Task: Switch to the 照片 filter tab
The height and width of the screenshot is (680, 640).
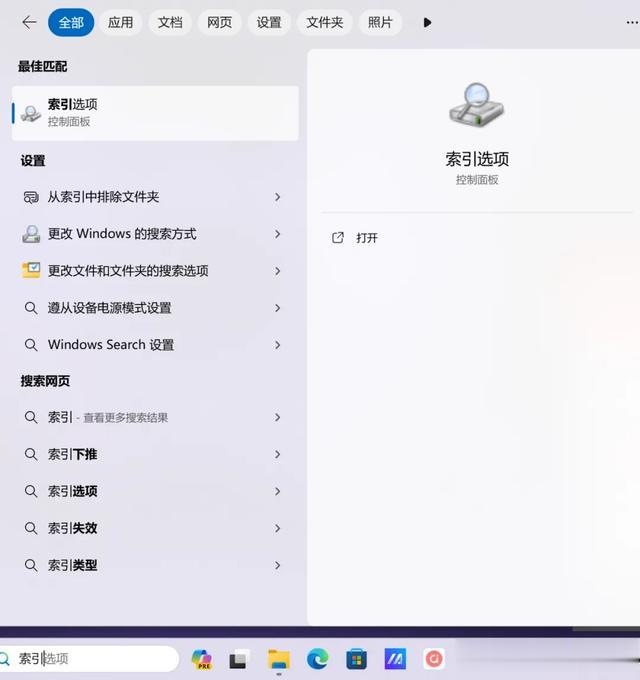Action: click(380, 23)
